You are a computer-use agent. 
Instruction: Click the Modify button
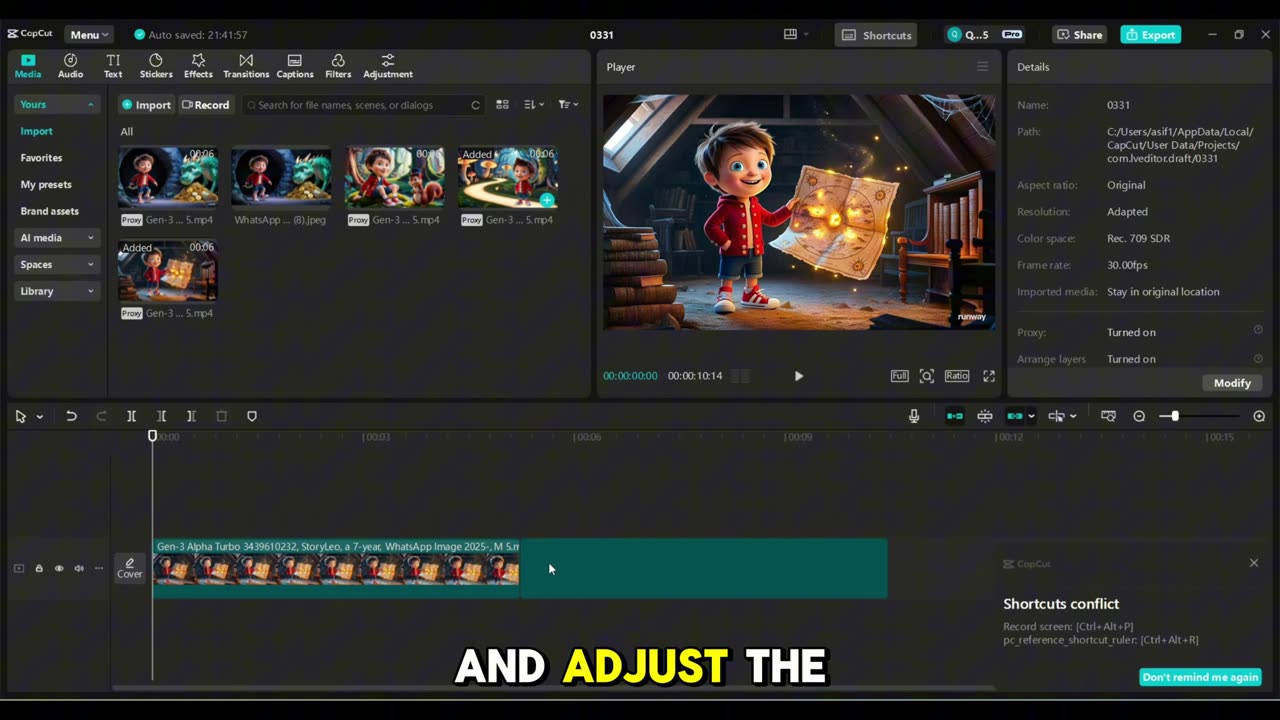click(1232, 383)
